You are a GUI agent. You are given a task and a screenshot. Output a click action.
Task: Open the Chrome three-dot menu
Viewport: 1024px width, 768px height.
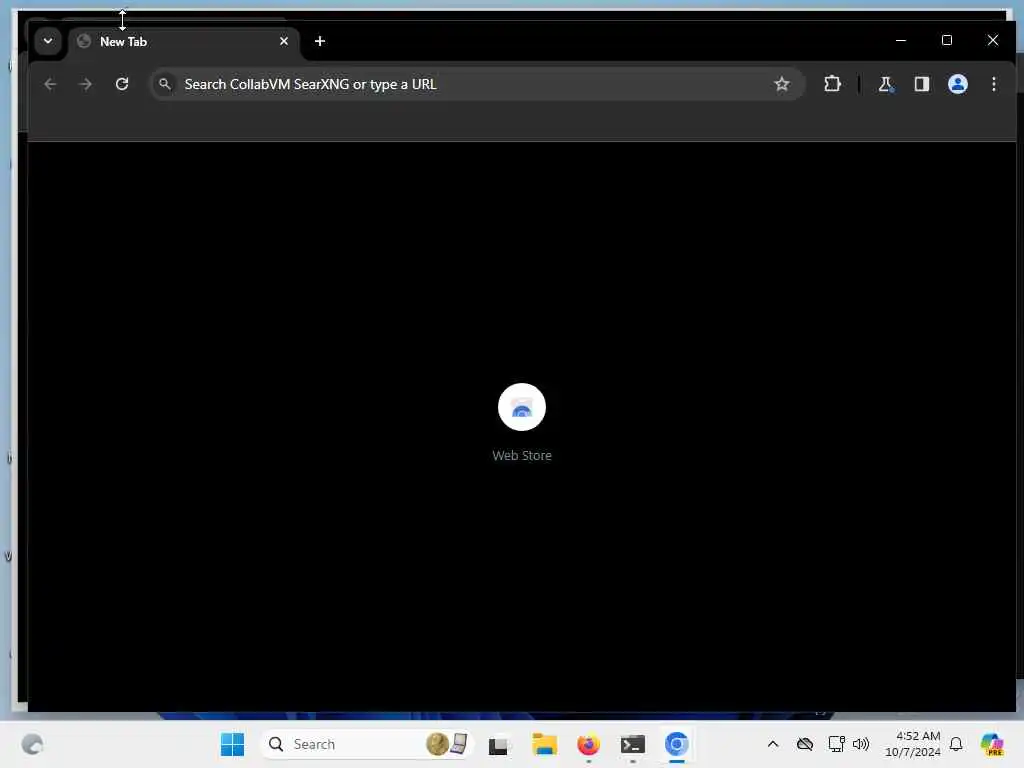[x=993, y=84]
